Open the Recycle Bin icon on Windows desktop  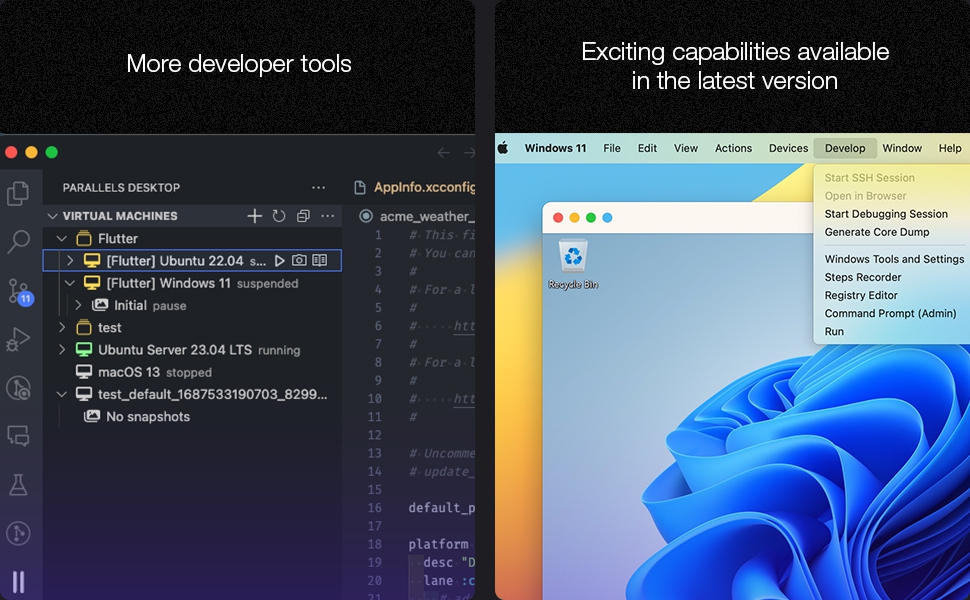point(573,265)
